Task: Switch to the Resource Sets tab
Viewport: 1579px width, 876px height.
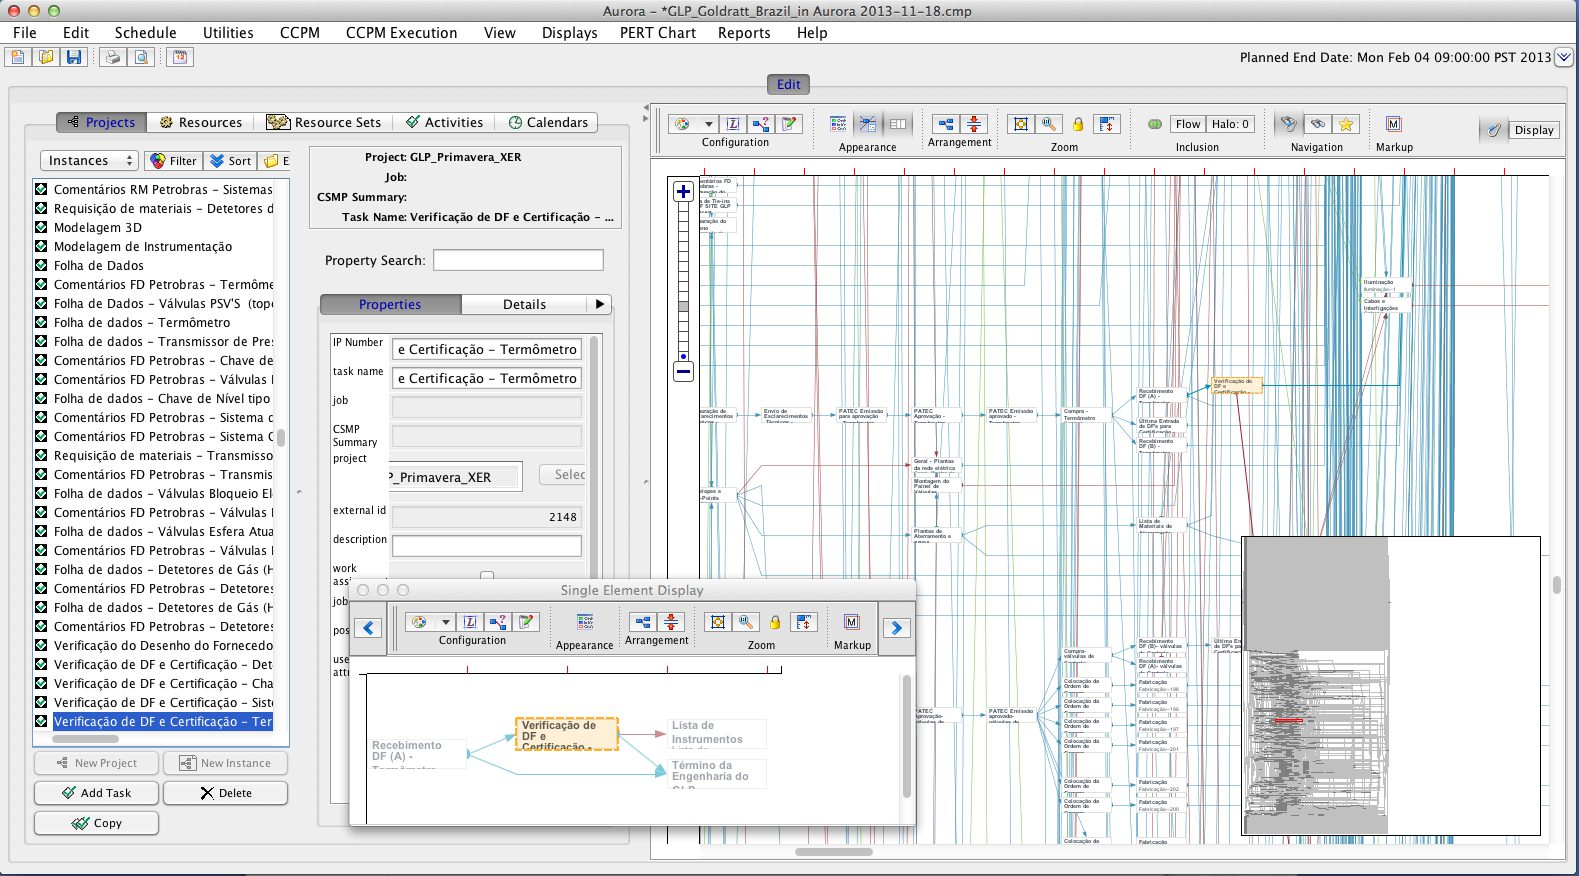Action: [325, 122]
